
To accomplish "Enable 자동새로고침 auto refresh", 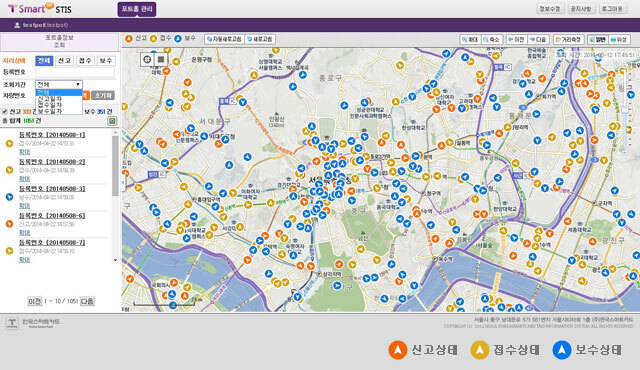I will pos(224,39).
